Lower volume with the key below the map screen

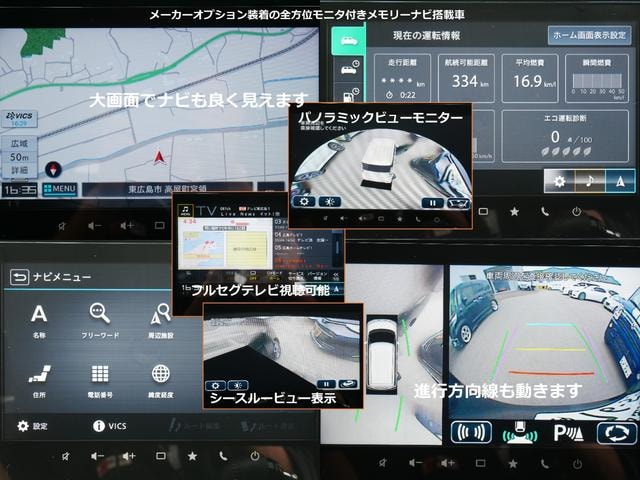(x=94, y=226)
